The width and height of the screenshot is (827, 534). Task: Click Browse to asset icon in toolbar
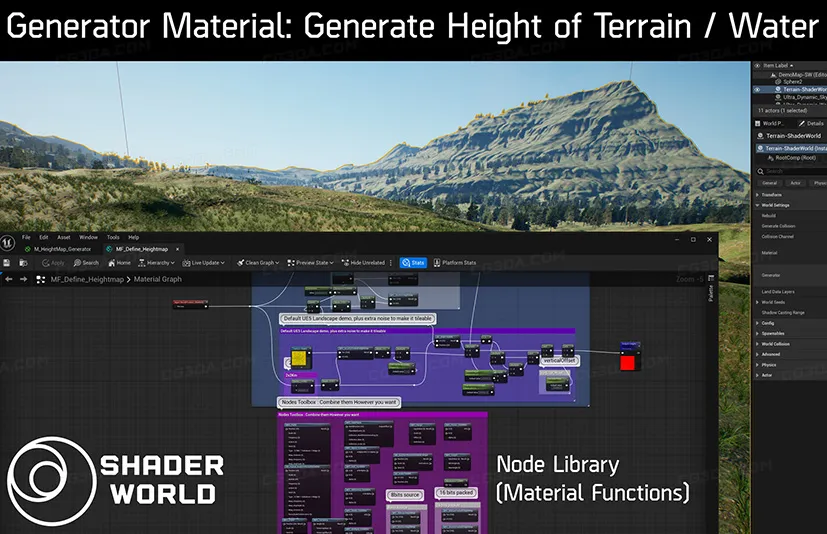tap(23, 263)
